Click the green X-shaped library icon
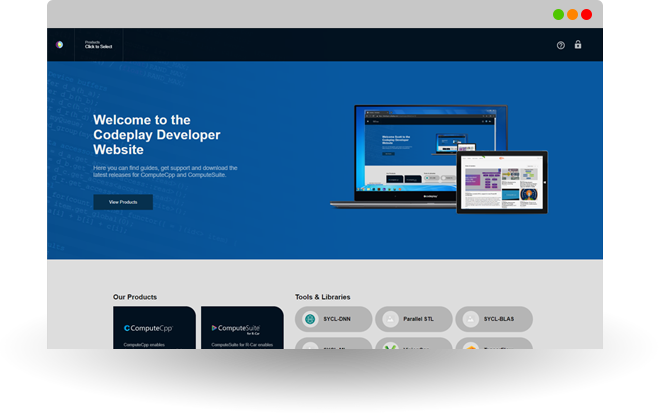This screenshot has width=659, height=413. point(391,347)
